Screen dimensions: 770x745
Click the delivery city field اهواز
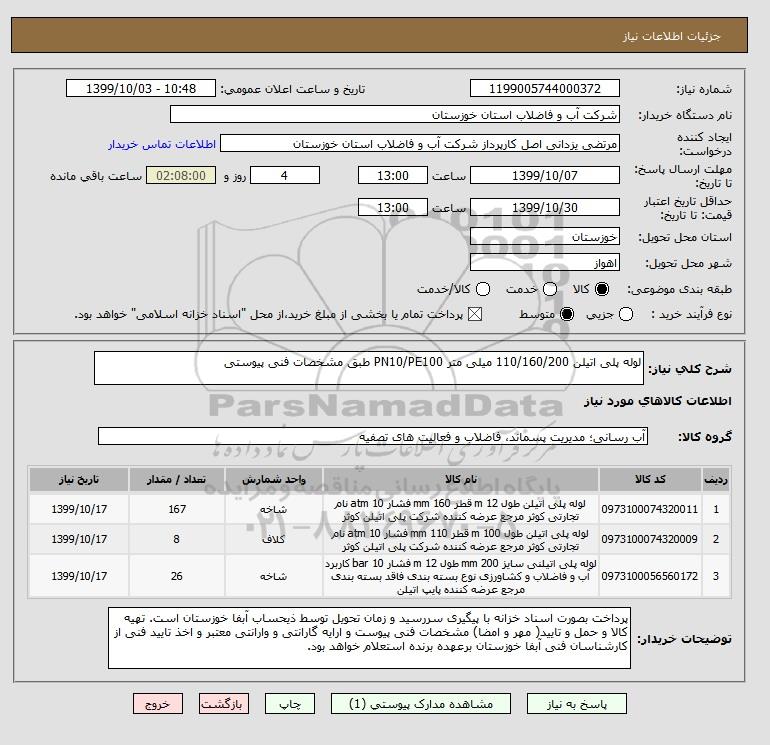pos(545,262)
